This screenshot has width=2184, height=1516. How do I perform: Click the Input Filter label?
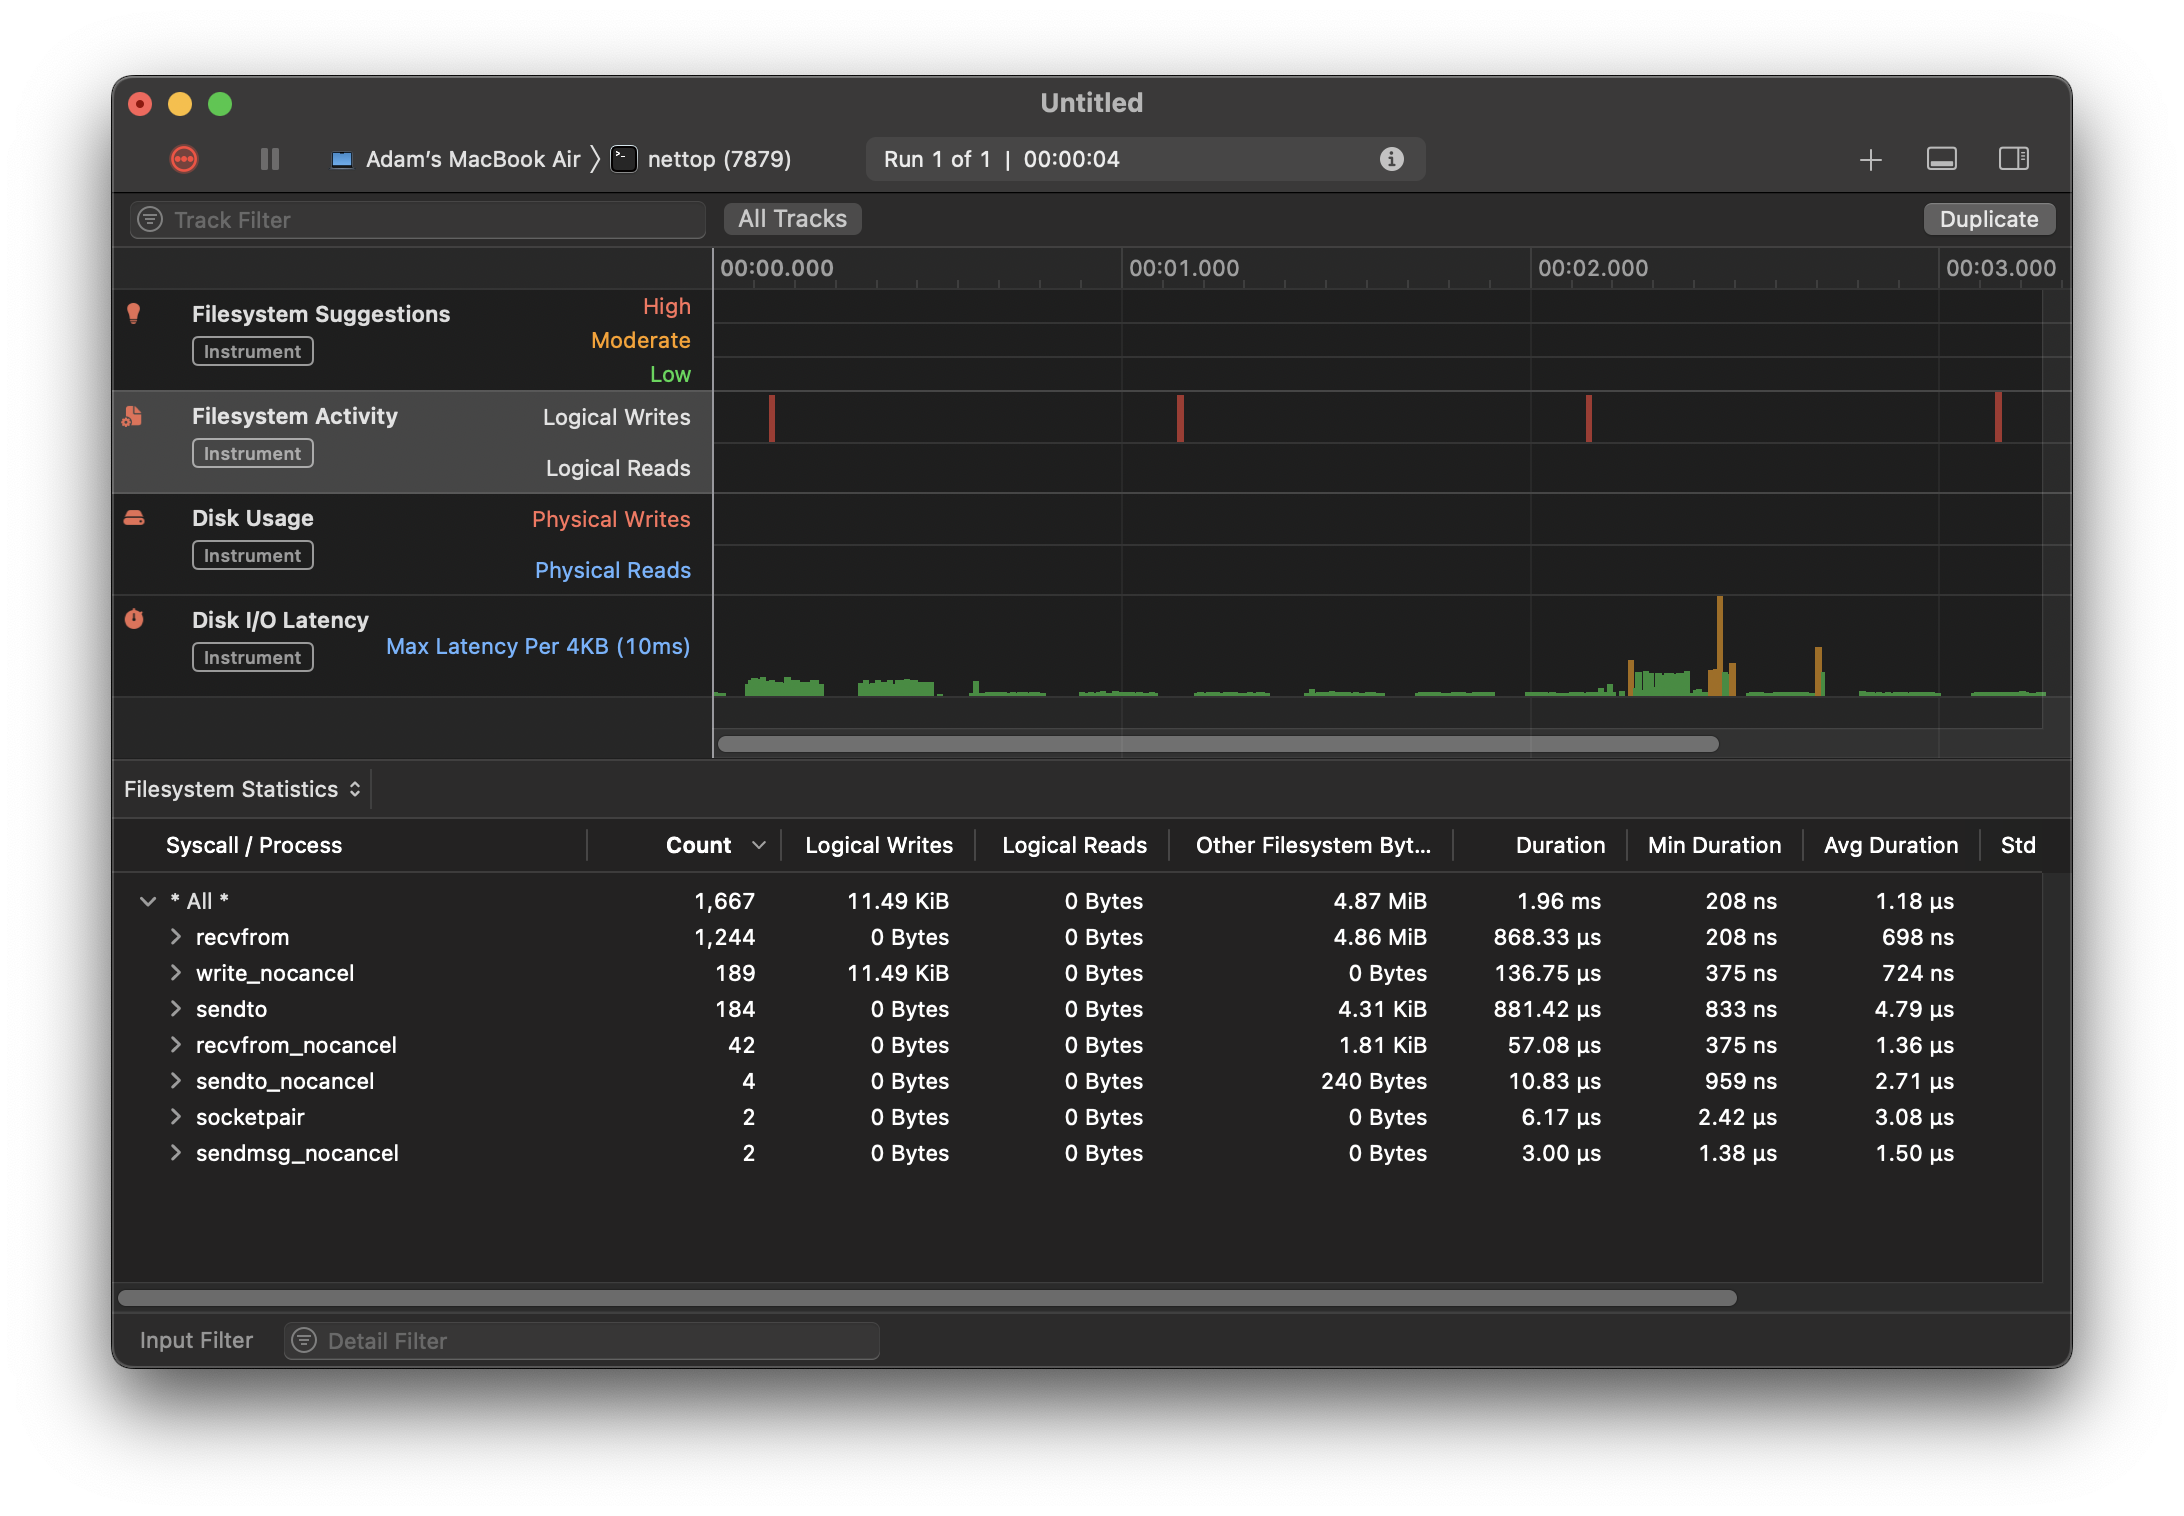(x=196, y=1340)
